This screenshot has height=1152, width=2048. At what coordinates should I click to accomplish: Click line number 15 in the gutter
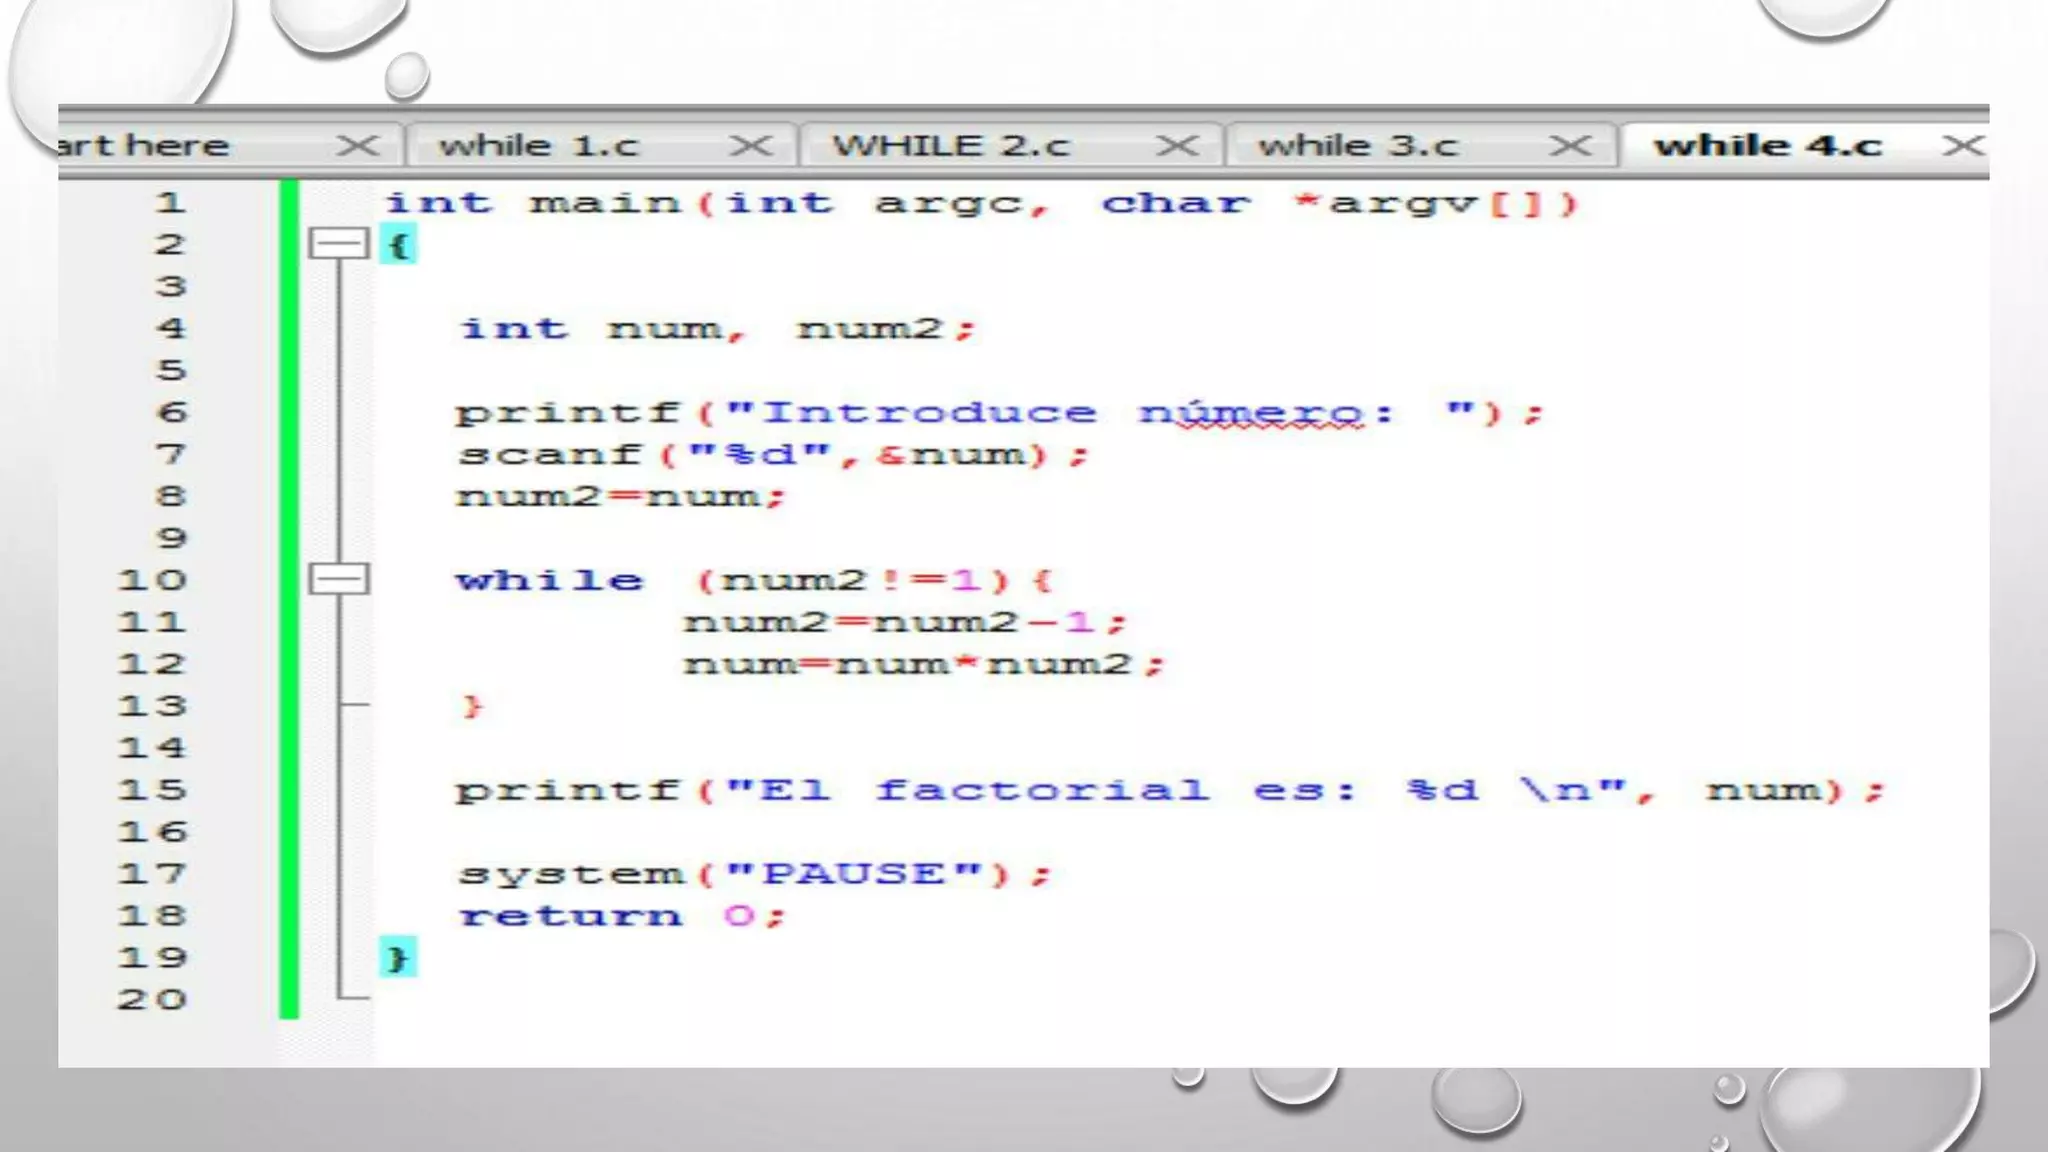coord(152,790)
